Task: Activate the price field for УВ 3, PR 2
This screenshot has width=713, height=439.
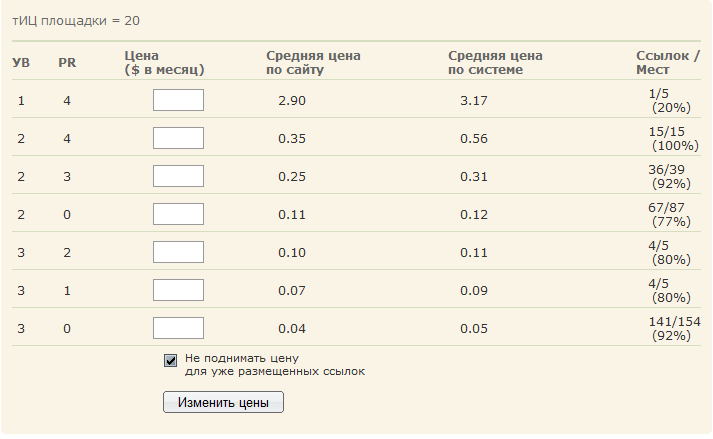Action: pyautogui.click(x=178, y=252)
